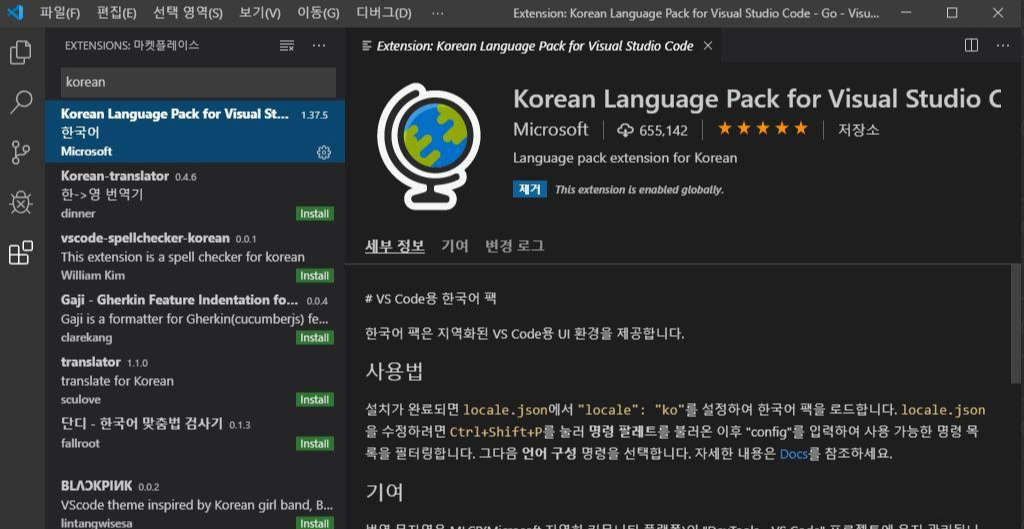The height and width of the screenshot is (529, 1024).
Task: Open the 편집(E) menu
Action: [116, 12]
